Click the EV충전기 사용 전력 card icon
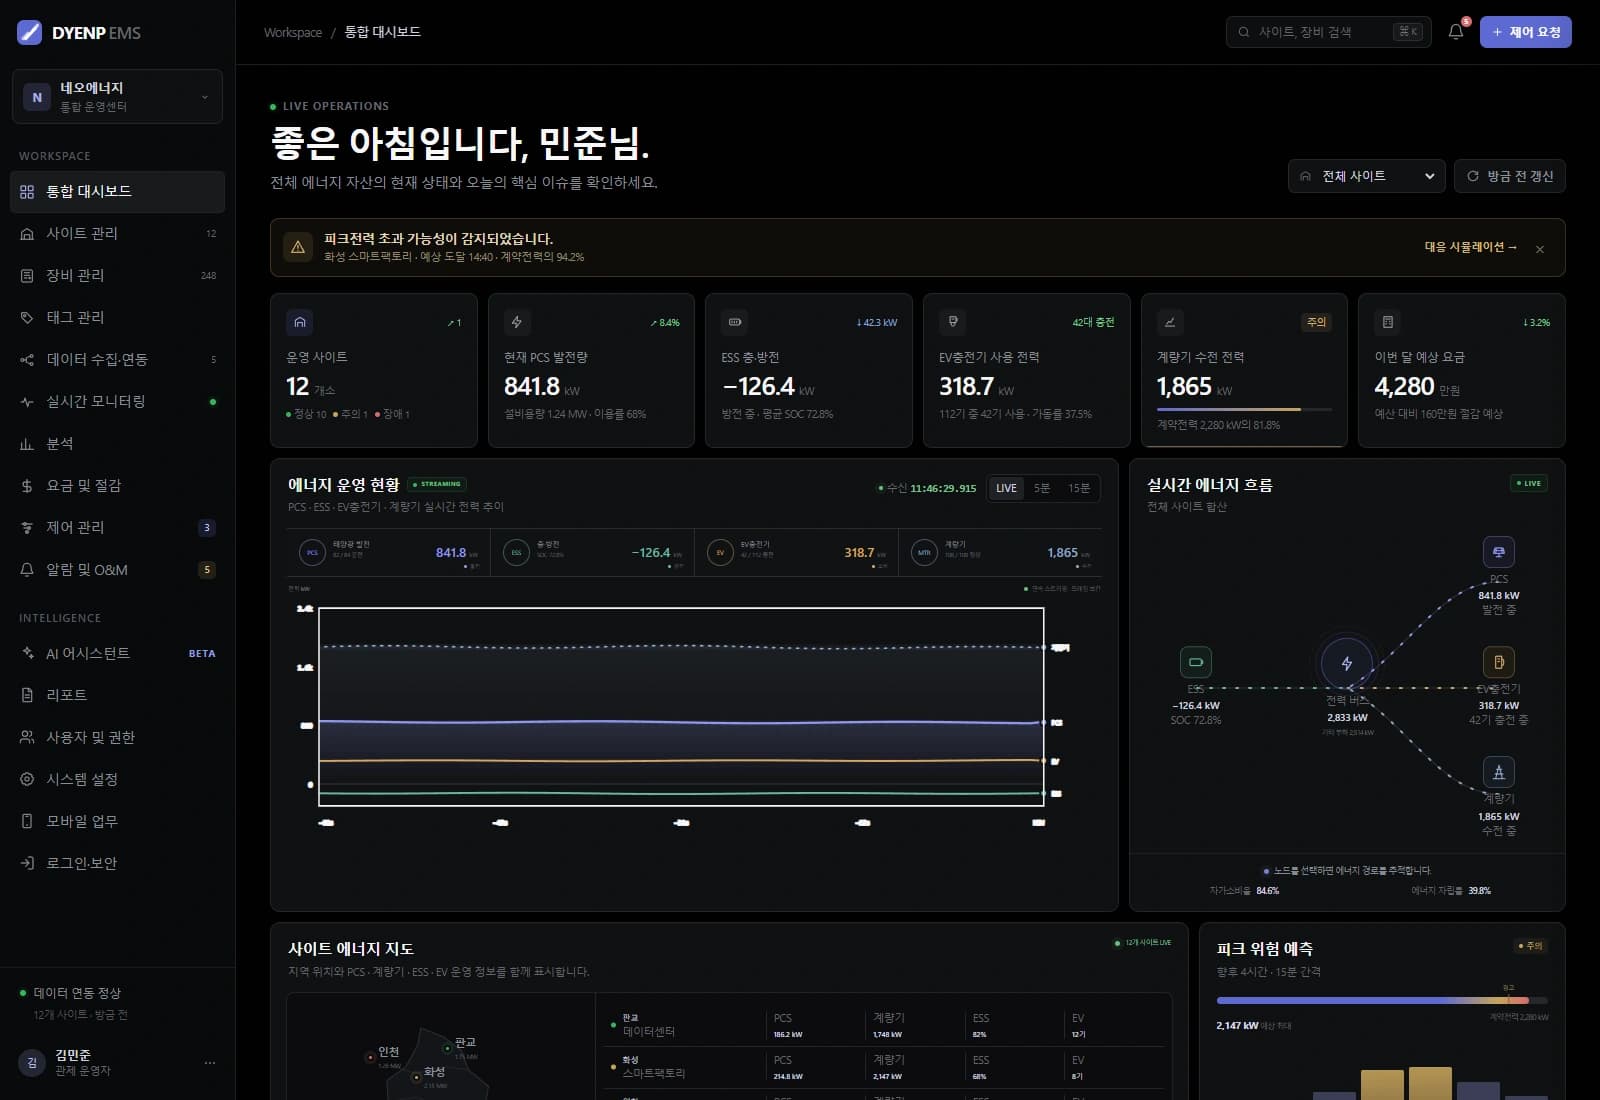Viewport: 1600px width, 1100px height. pyautogui.click(x=953, y=322)
